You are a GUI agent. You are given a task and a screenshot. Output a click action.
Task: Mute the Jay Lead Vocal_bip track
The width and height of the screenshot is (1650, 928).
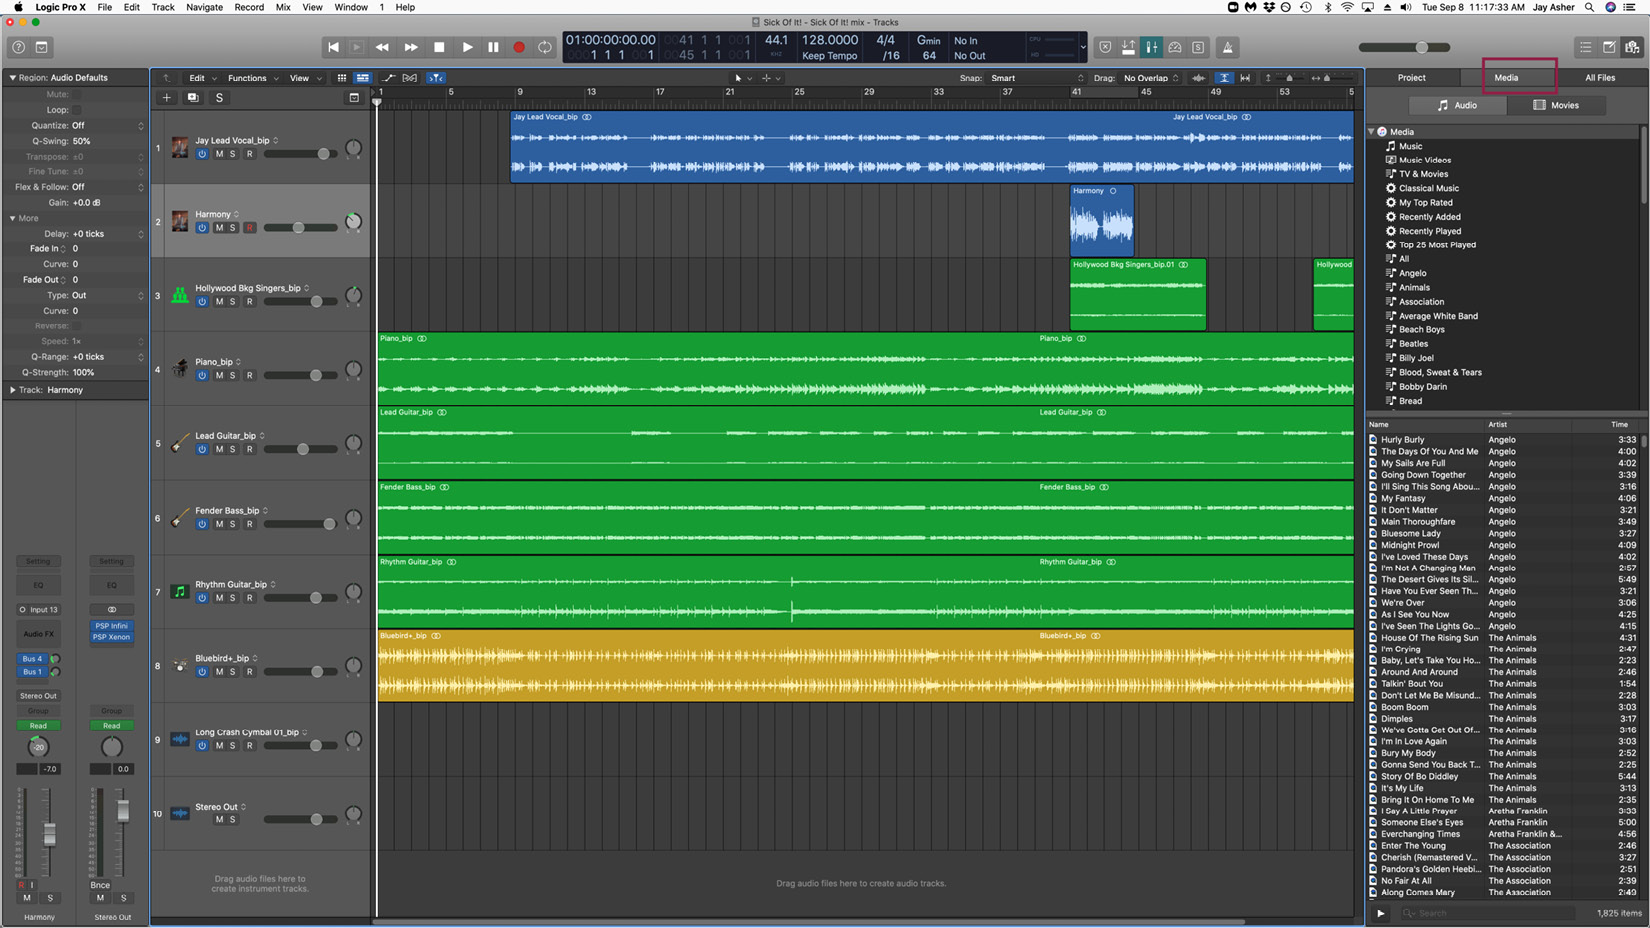coord(219,154)
